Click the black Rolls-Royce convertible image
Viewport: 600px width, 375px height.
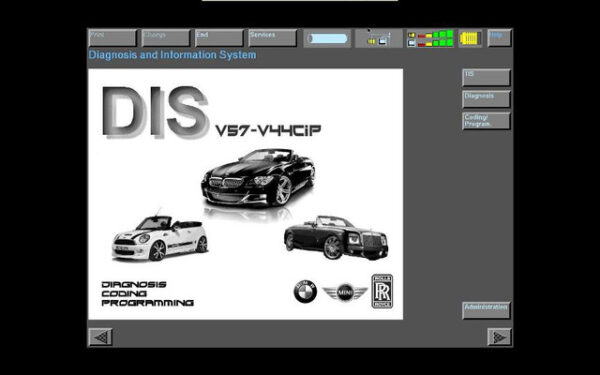click(336, 238)
